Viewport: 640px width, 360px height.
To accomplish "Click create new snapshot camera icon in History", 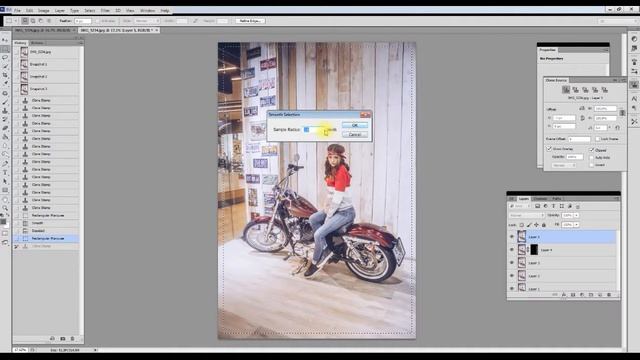I will pos(62,339).
